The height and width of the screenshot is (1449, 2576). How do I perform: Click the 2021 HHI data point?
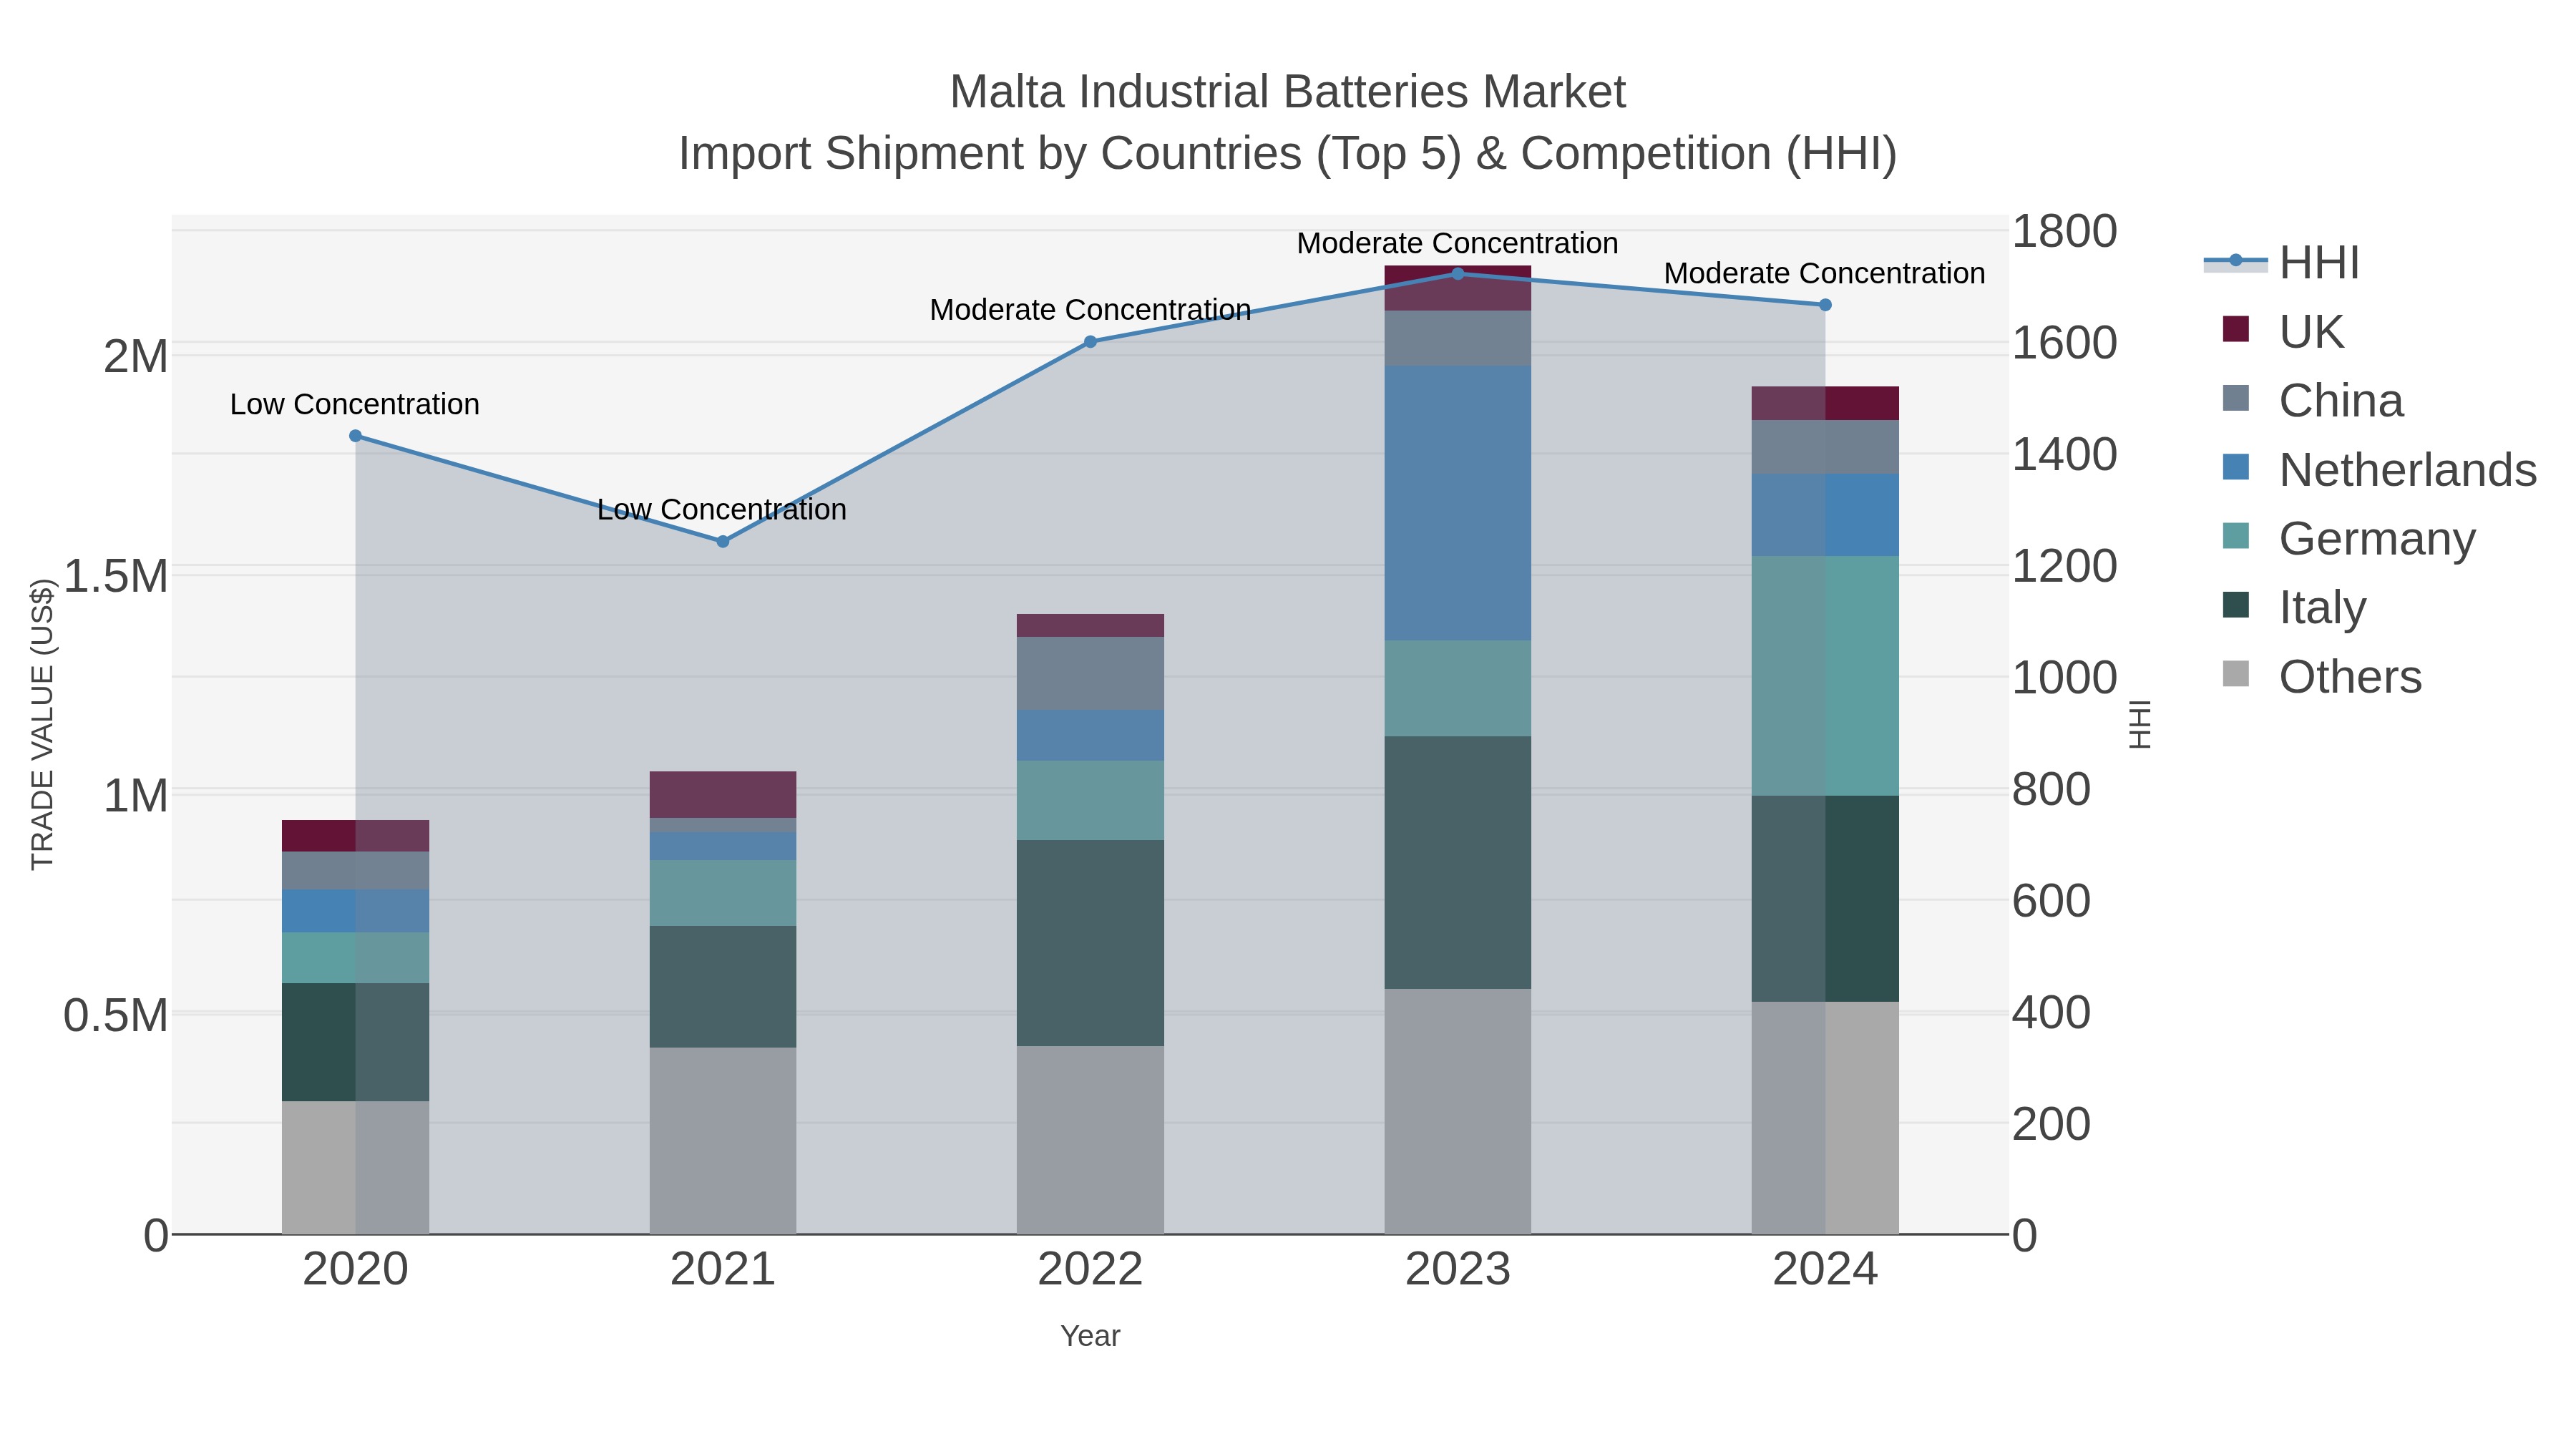pos(723,542)
